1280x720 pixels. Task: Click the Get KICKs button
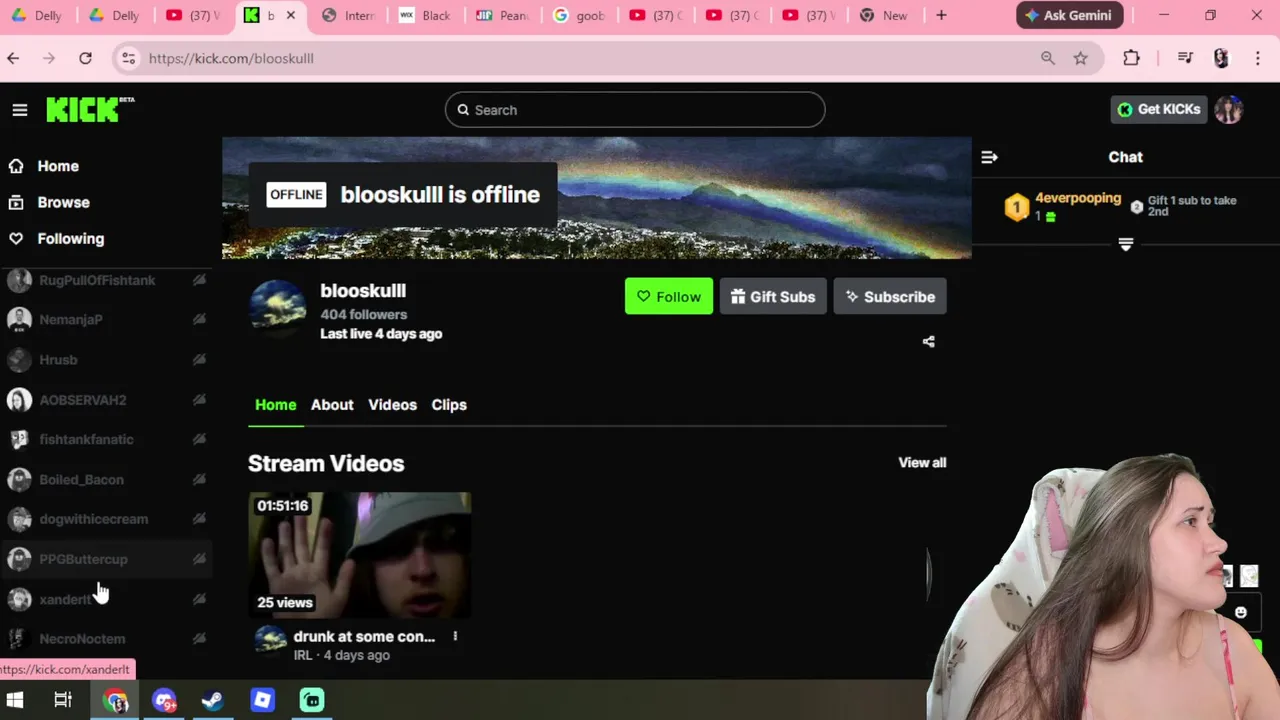pyautogui.click(x=1159, y=110)
